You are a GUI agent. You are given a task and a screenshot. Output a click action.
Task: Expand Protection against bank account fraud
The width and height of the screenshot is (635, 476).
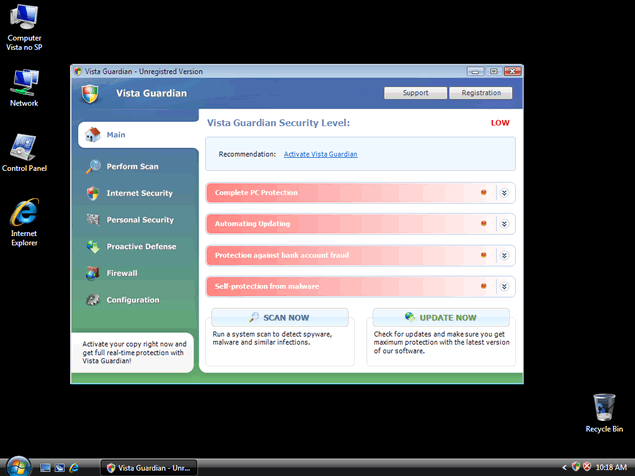505,255
